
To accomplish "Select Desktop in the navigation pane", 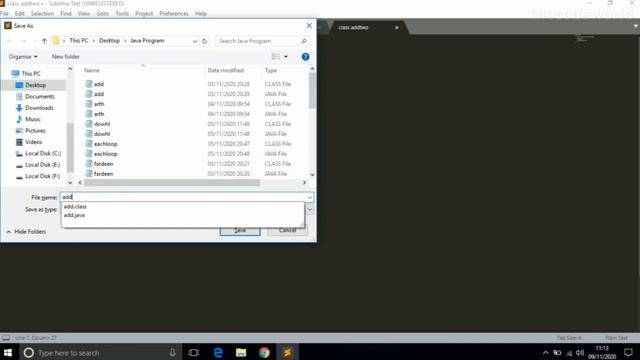I will (x=35, y=85).
